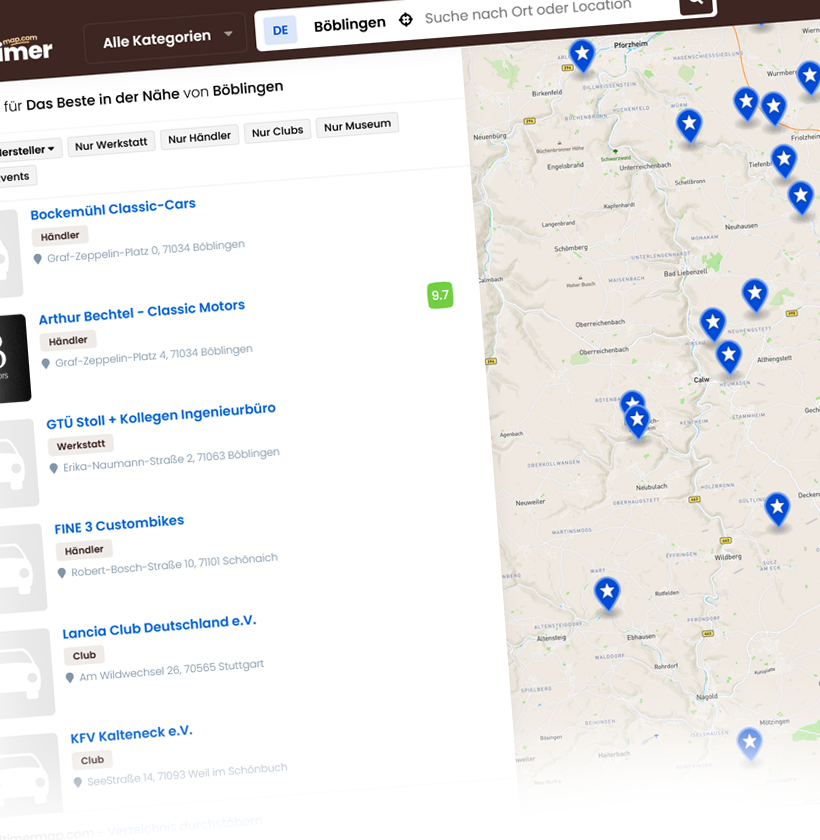Click address Erika-Naumann-Straße 2, 71063 Böblingen
Image resolution: width=820 pixels, height=840 pixels.
pyautogui.click(x=171, y=460)
